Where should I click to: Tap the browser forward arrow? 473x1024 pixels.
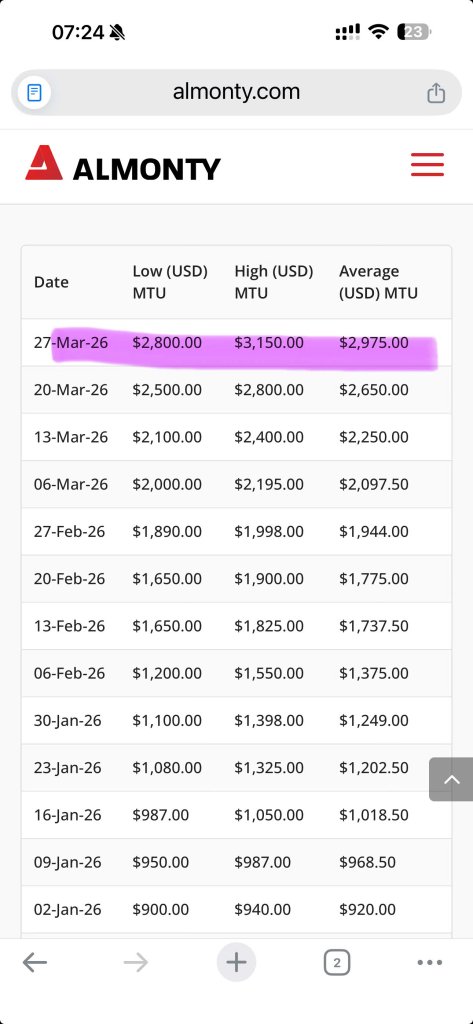pos(135,962)
